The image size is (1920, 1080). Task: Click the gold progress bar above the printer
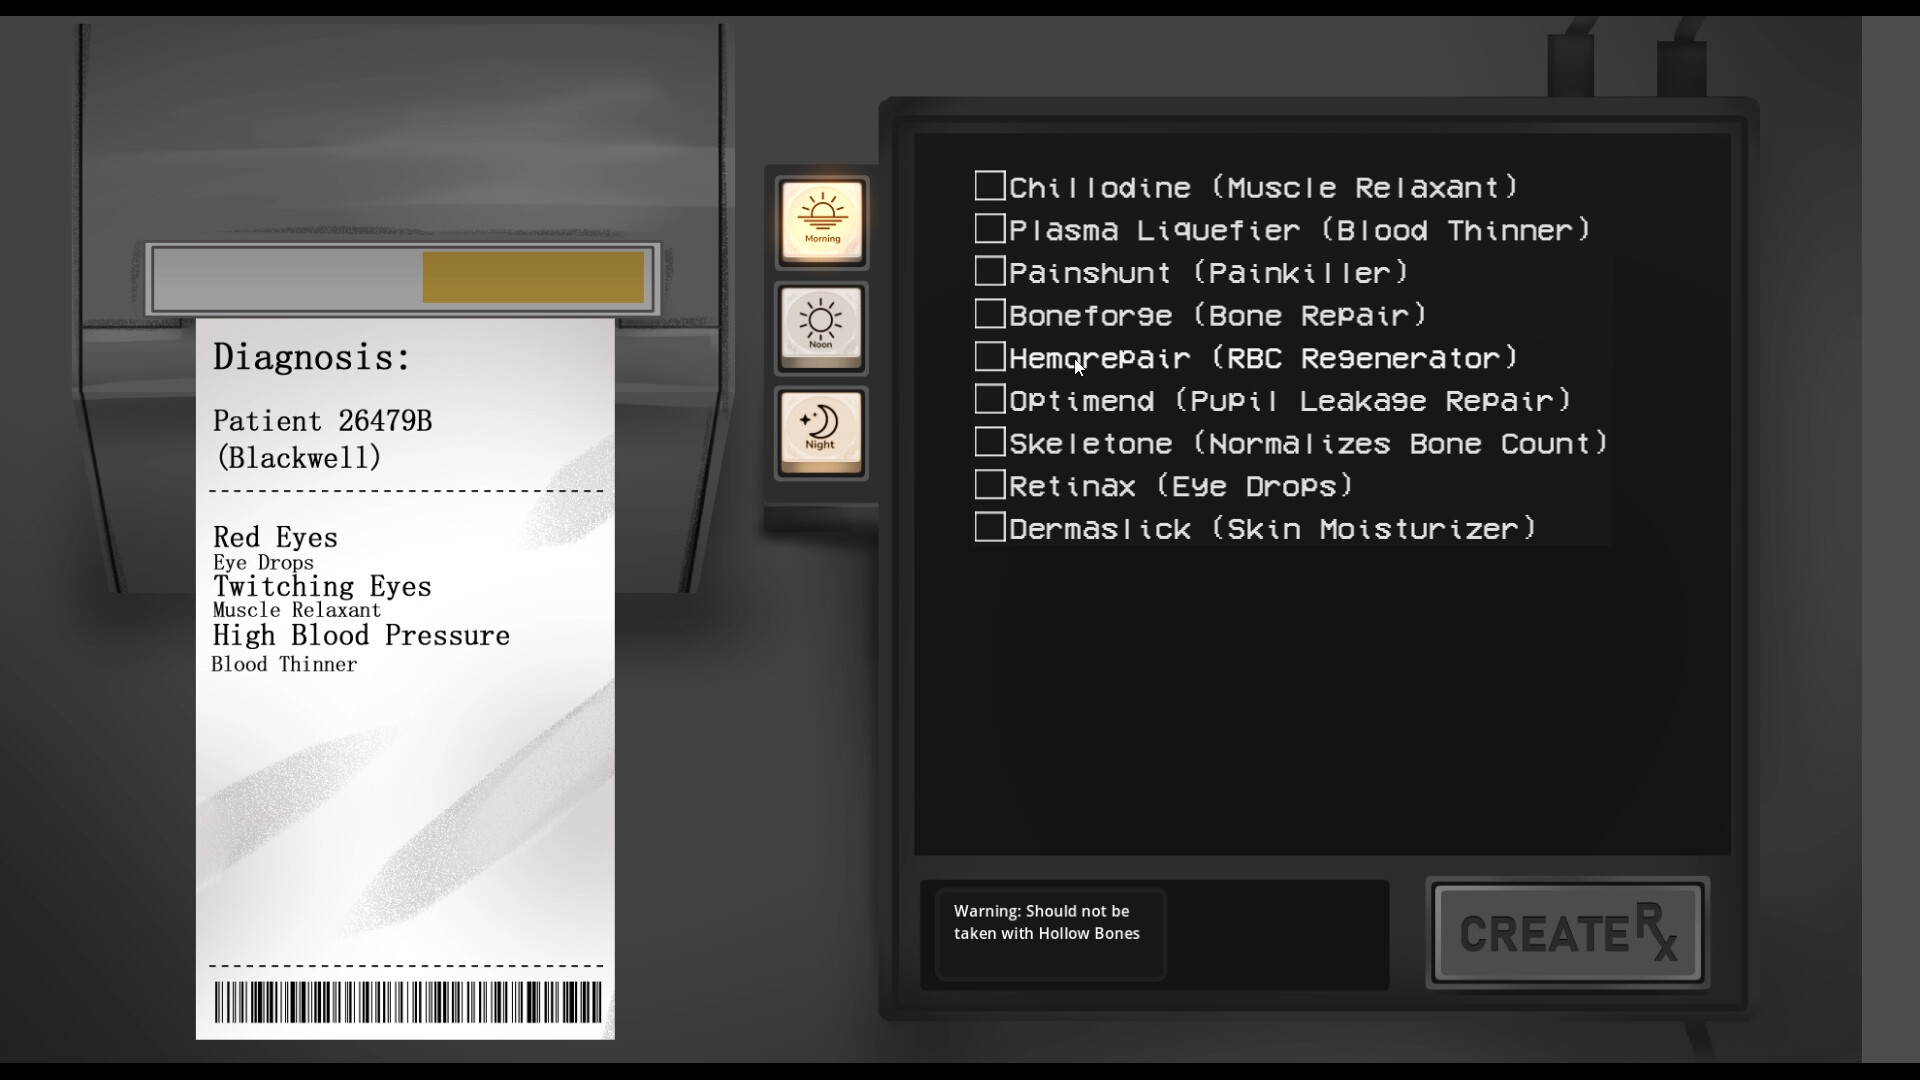pos(534,277)
